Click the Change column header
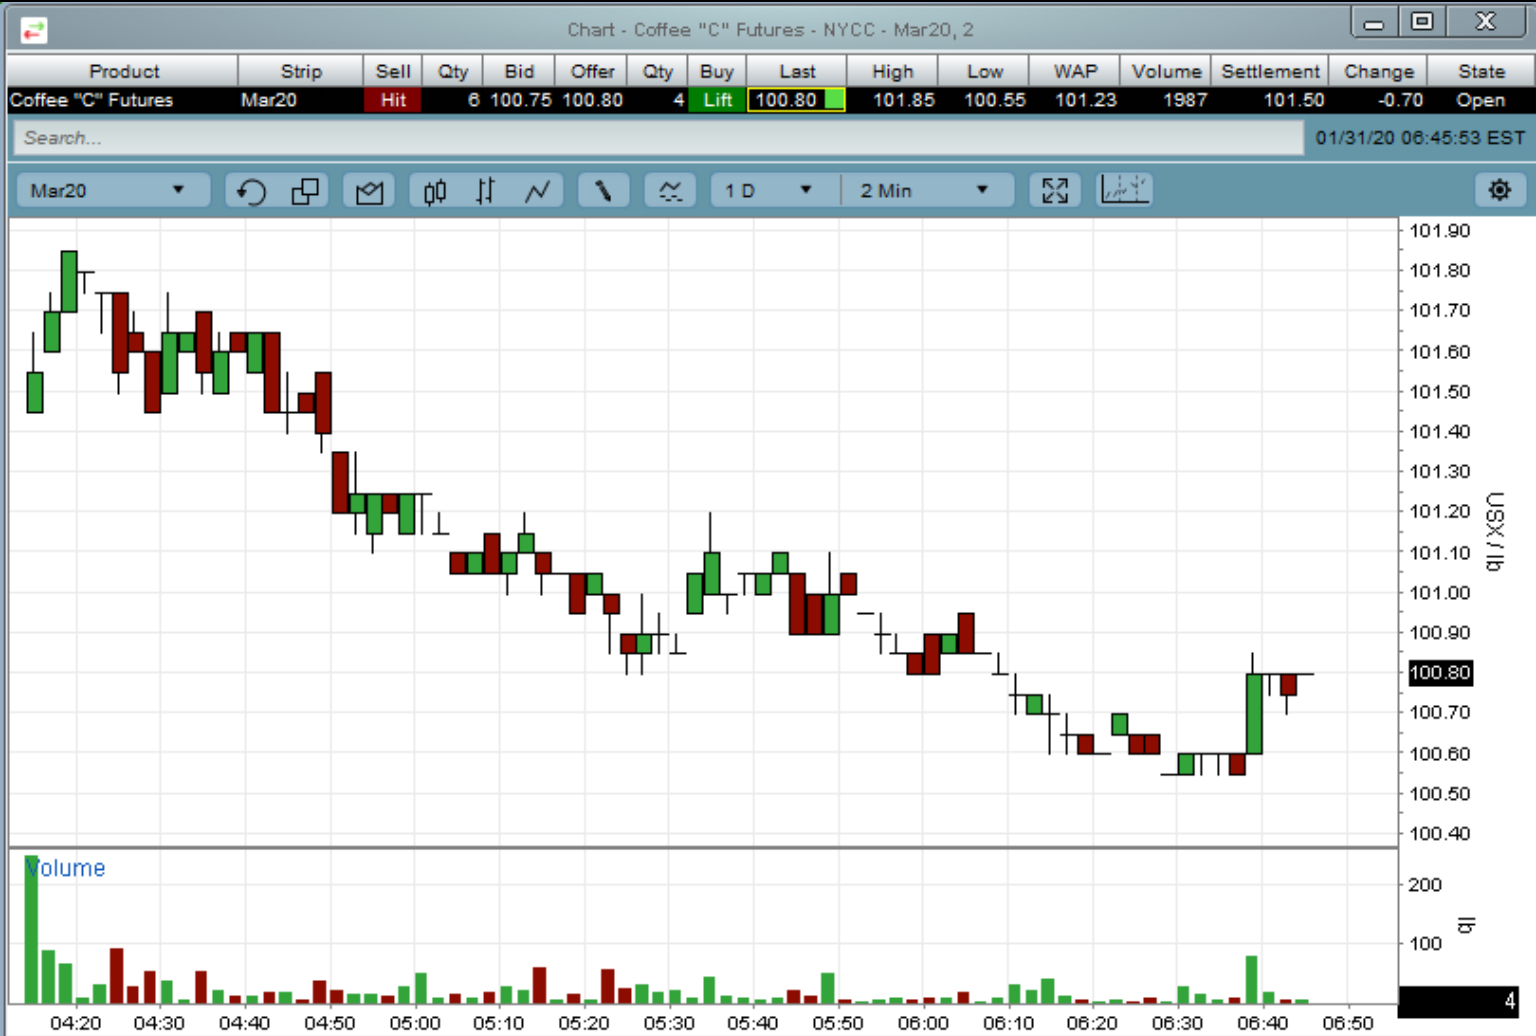This screenshot has width=1536, height=1036. (1379, 71)
